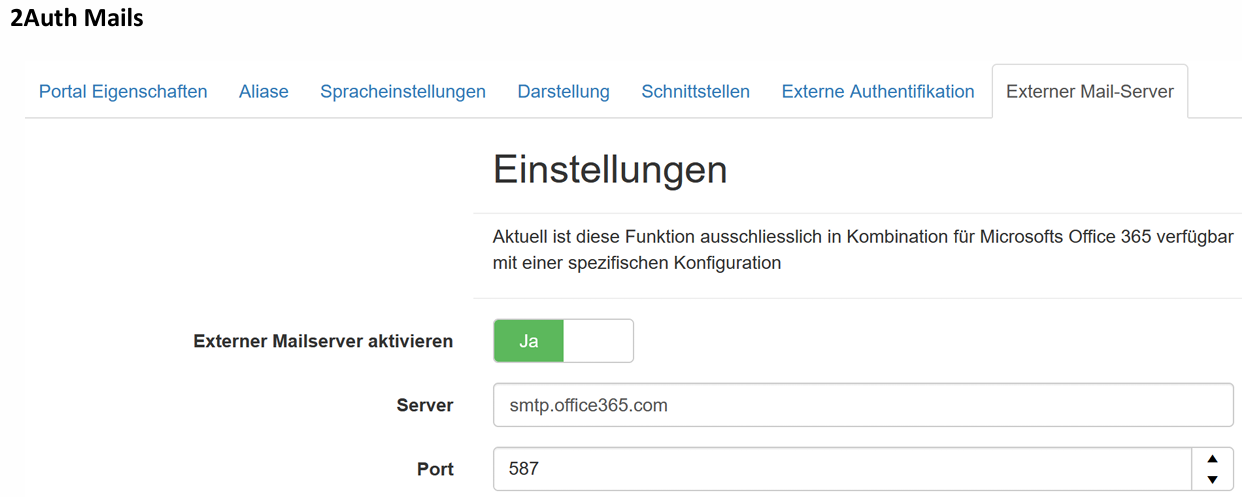Image resolution: width=1242 pixels, height=497 pixels.
Task: Click the Externer Mailserver aktivieren label
Action: click(x=323, y=341)
